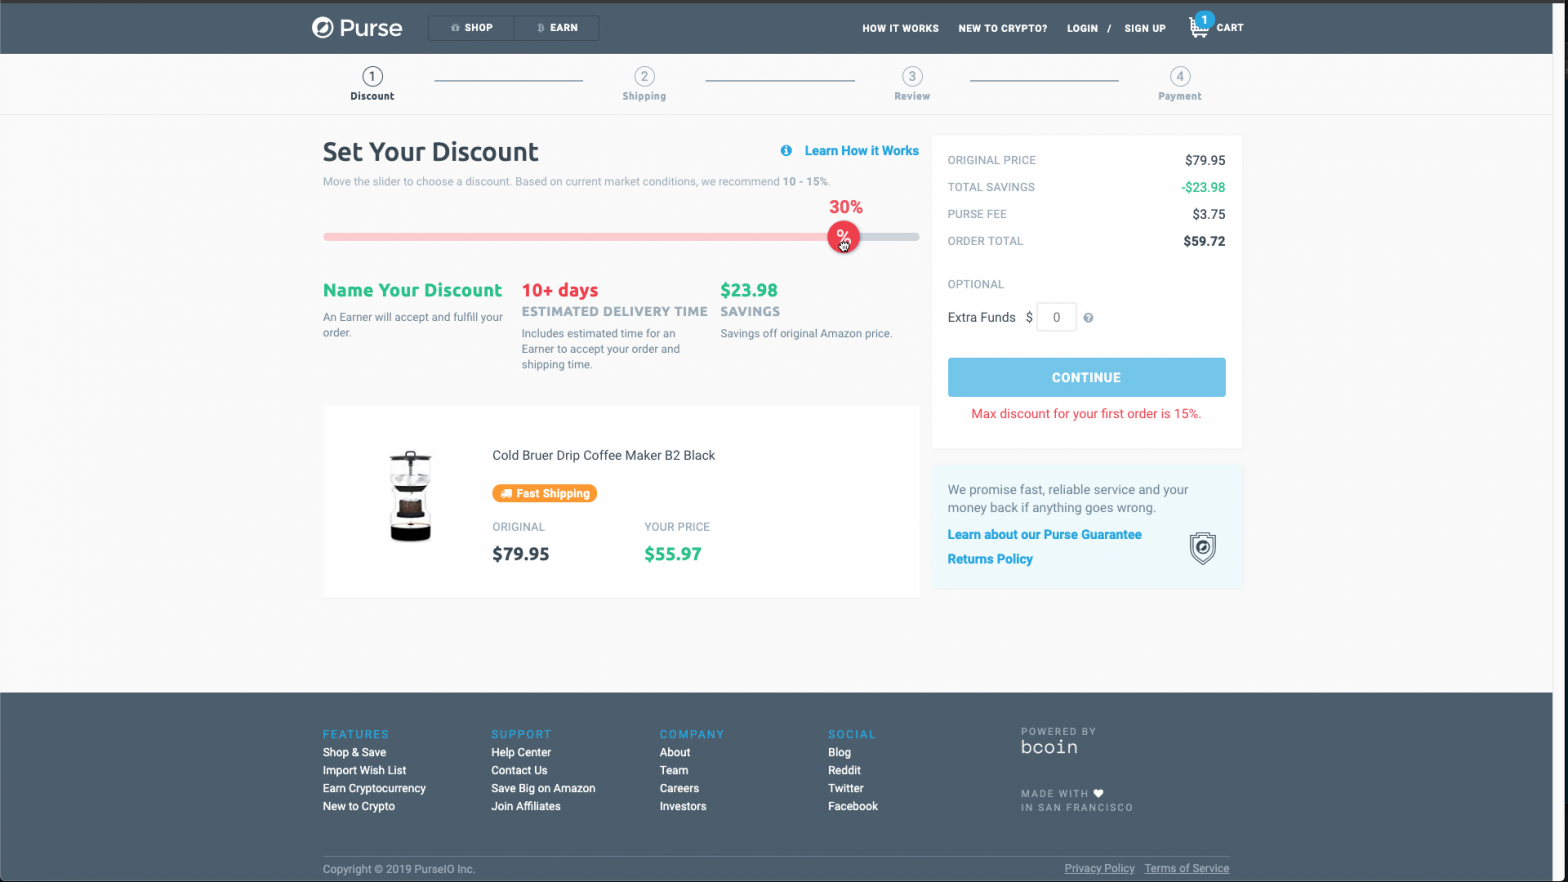Click the Extra Funds help question icon
This screenshot has width=1568, height=882.
(x=1088, y=318)
